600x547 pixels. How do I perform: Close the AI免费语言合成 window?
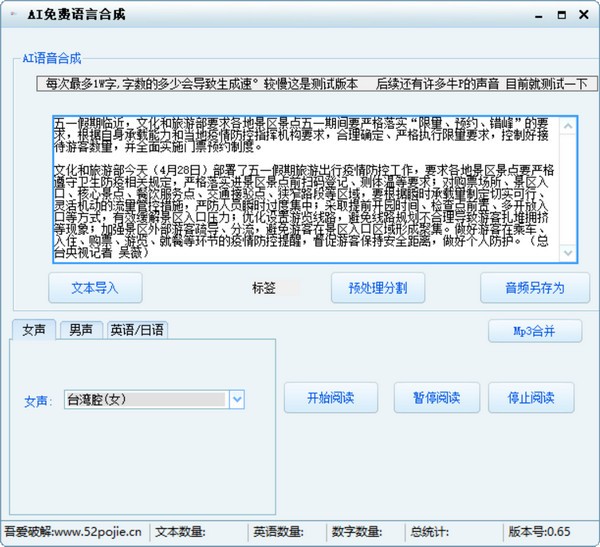[584, 15]
